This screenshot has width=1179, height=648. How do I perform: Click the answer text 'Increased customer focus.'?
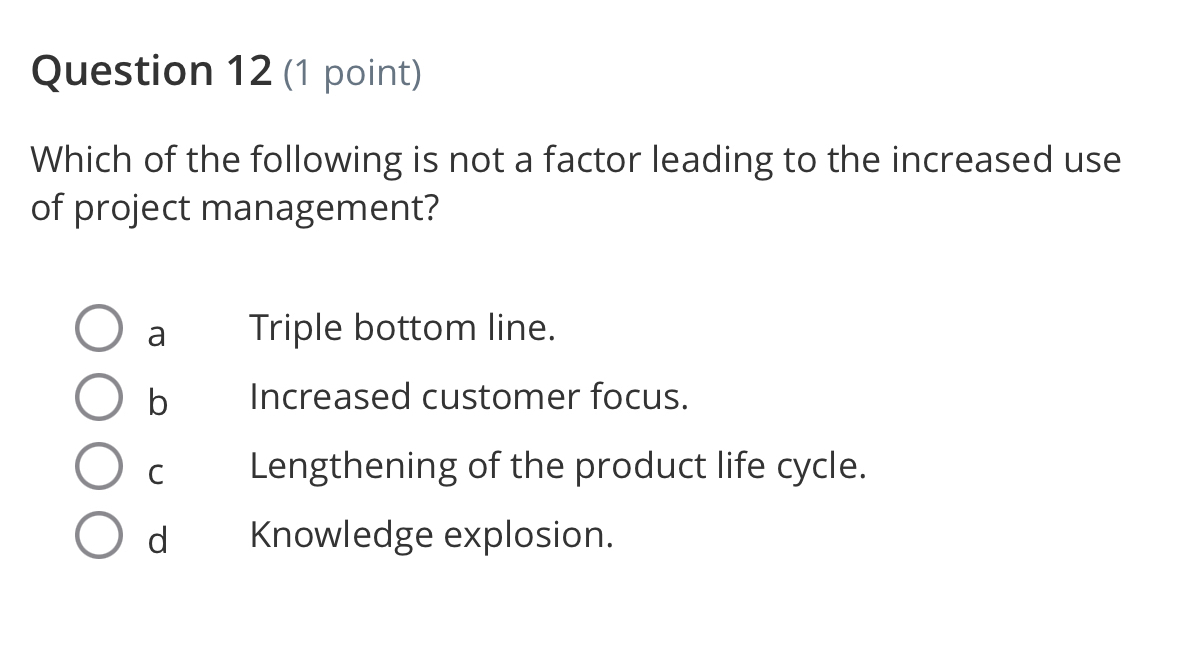(468, 397)
